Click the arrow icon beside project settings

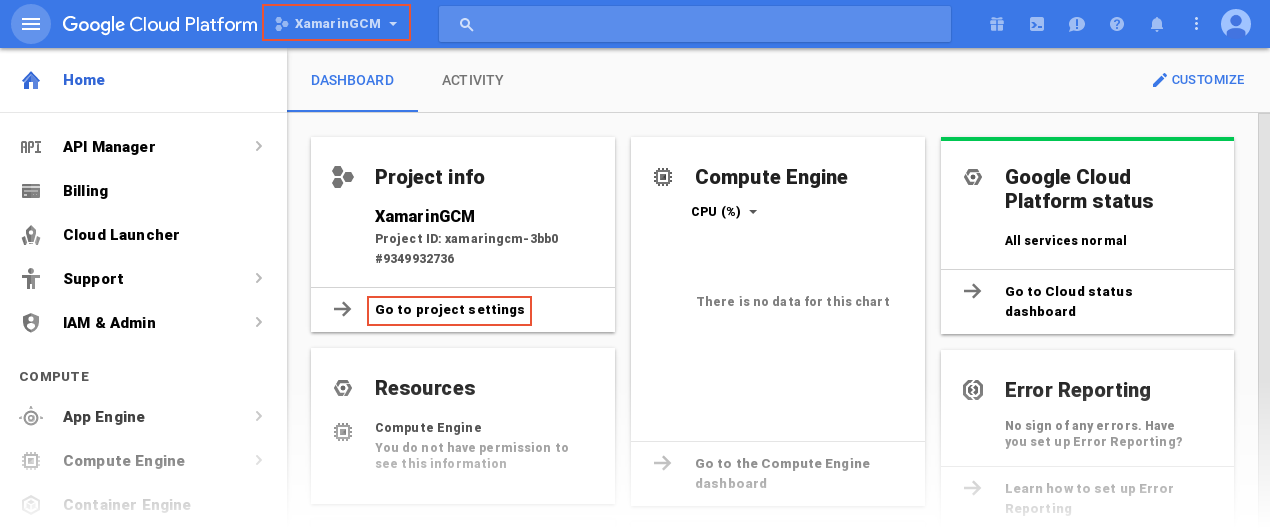(342, 309)
